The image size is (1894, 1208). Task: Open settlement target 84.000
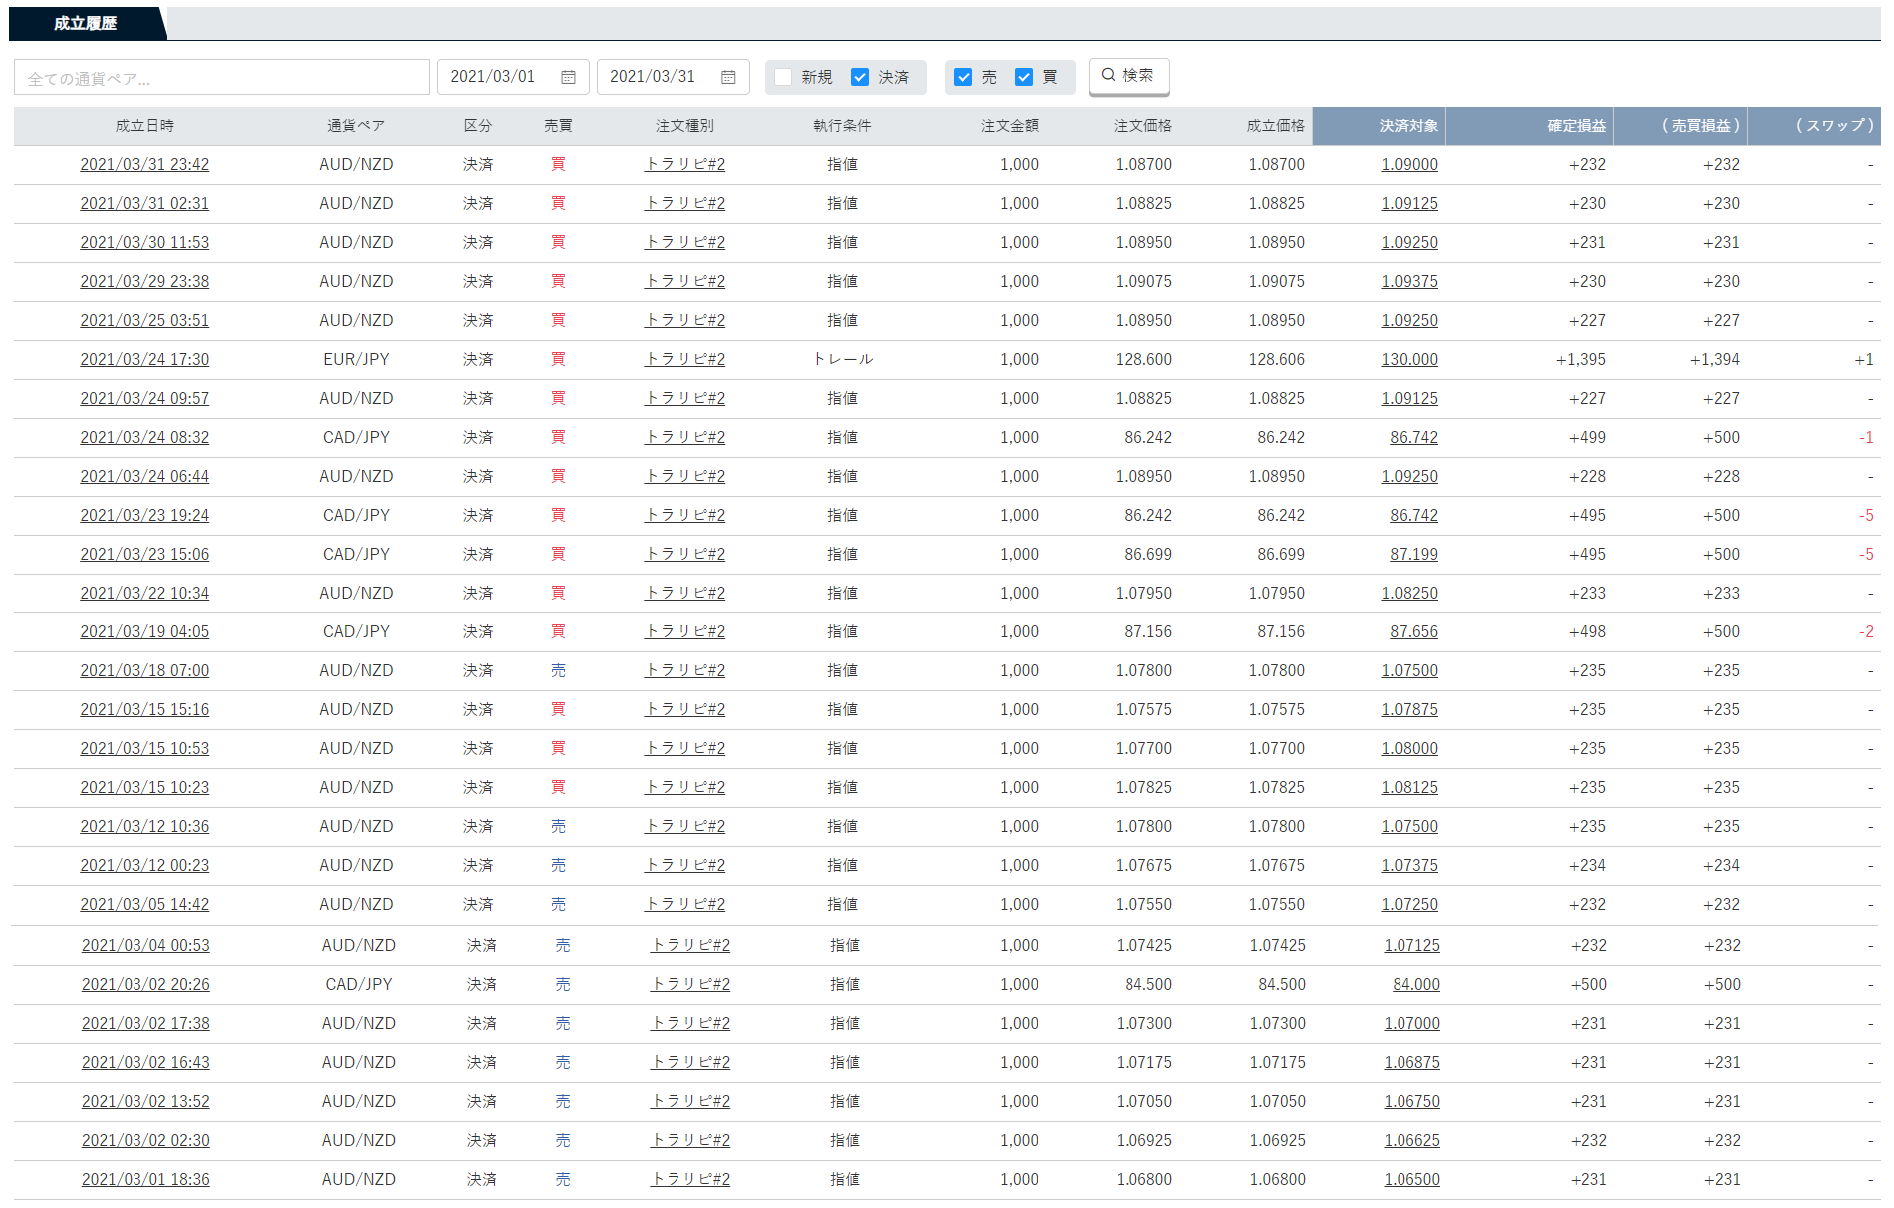click(x=1416, y=984)
